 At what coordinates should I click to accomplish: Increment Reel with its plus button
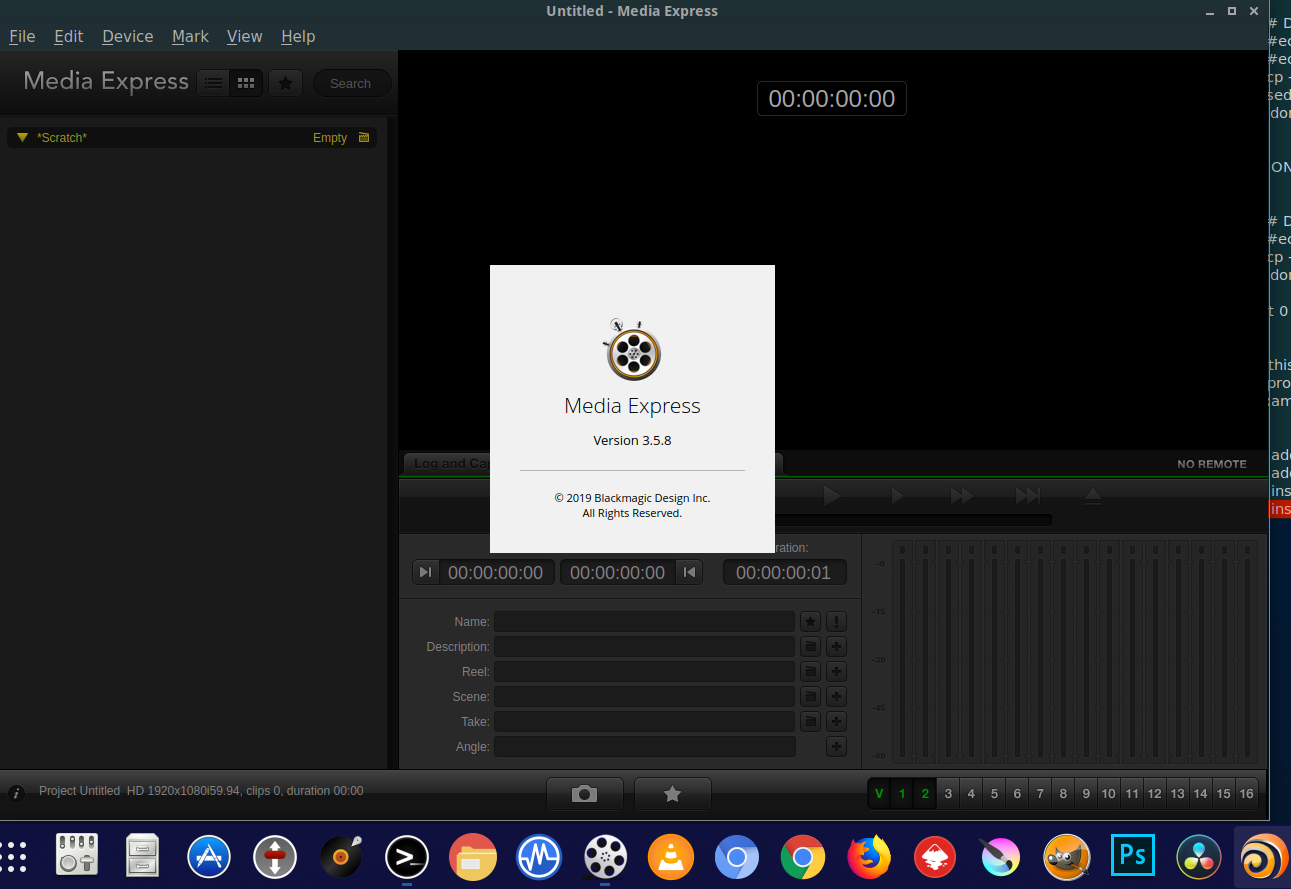click(837, 672)
